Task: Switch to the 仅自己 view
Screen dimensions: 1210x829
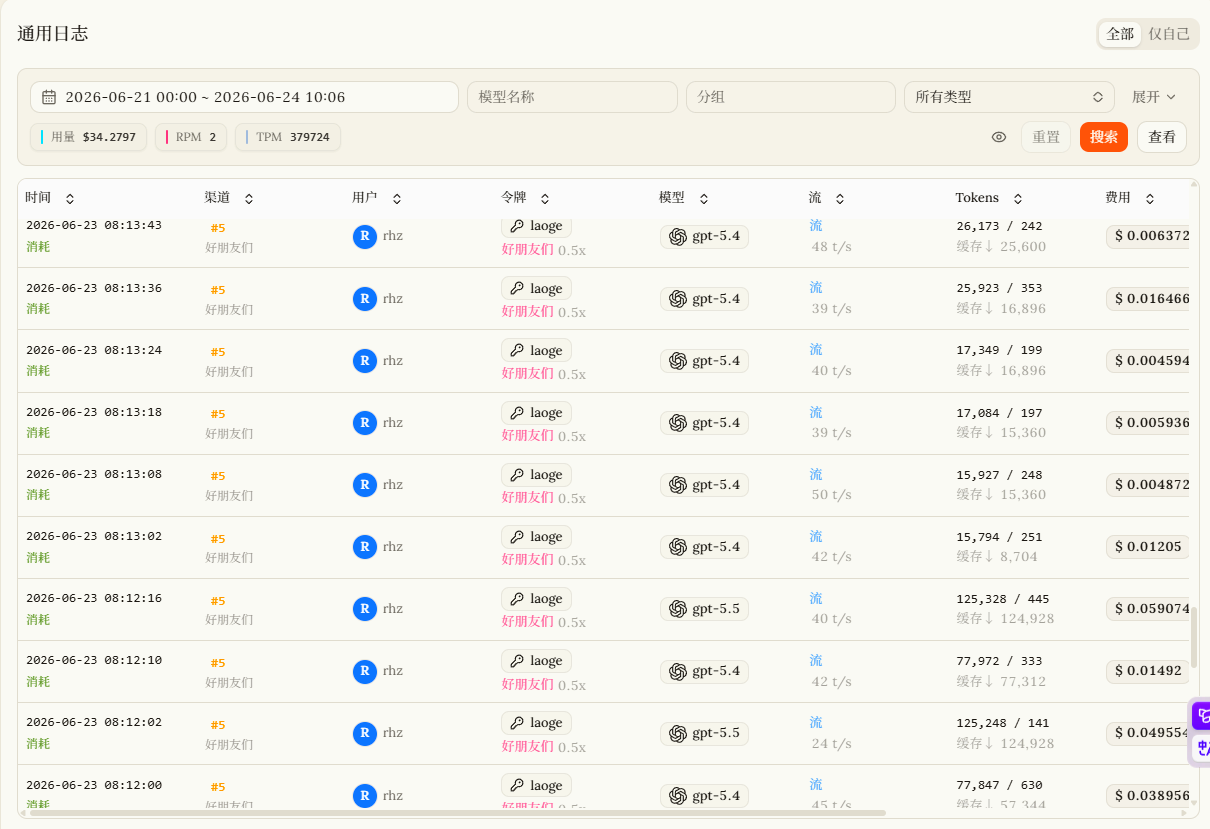Action: tap(1169, 34)
